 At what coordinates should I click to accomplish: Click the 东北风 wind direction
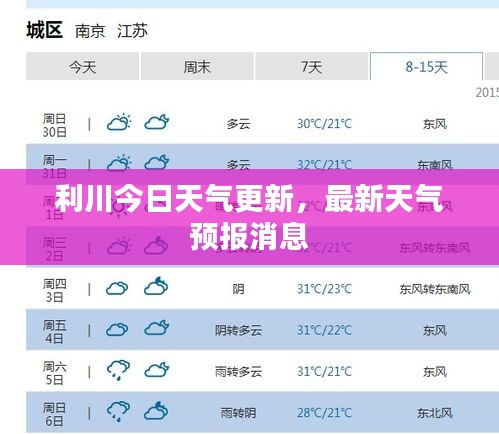(x=435, y=413)
